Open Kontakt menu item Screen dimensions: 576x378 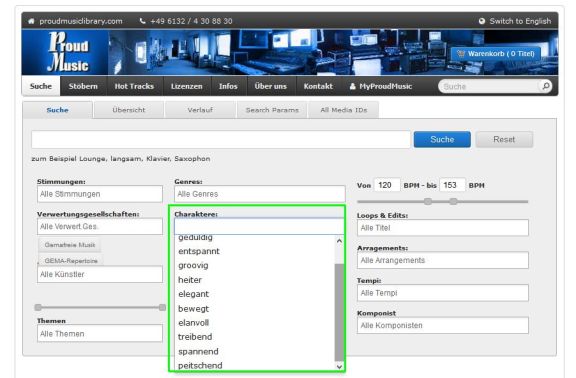318,86
